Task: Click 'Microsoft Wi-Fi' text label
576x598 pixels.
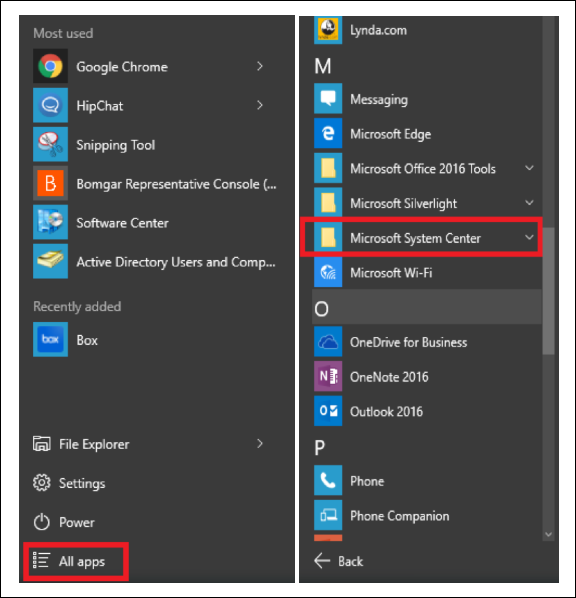Action: (391, 273)
